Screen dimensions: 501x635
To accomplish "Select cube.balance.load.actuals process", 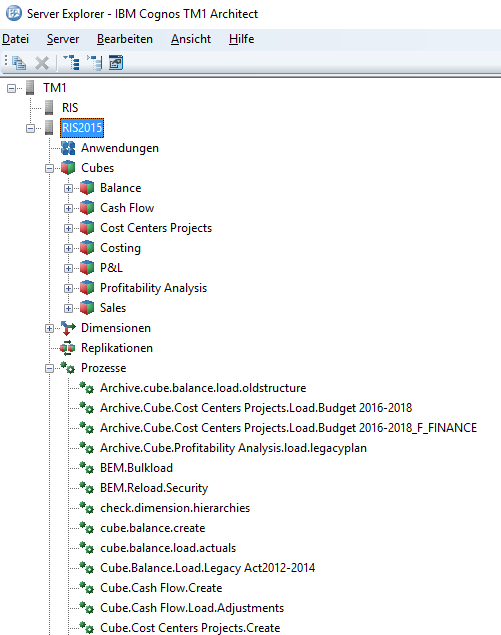I will pyautogui.click(x=168, y=548).
